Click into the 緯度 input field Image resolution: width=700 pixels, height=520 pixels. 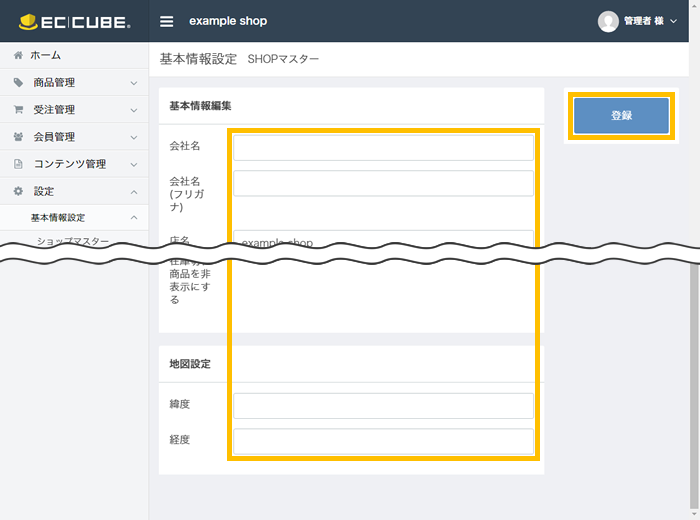383,405
